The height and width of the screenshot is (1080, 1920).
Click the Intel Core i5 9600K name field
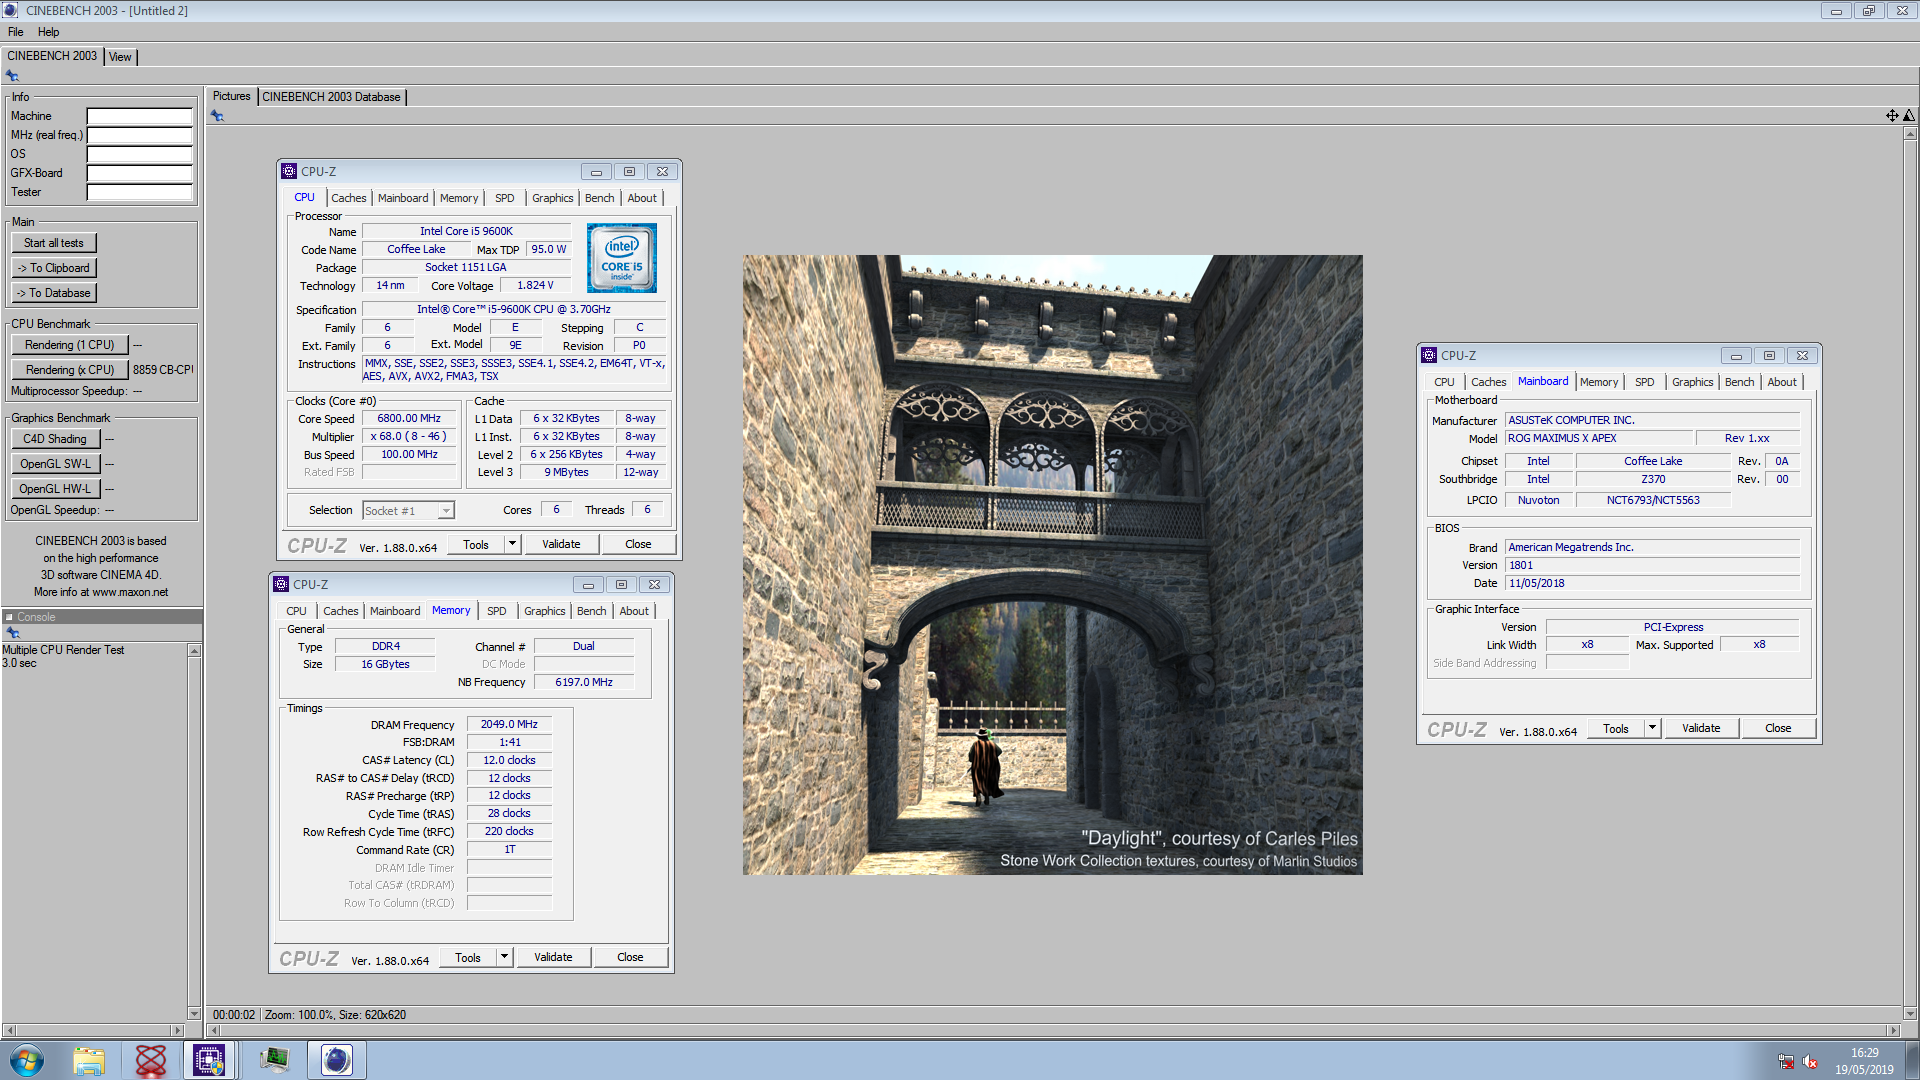[x=466, y=231]
